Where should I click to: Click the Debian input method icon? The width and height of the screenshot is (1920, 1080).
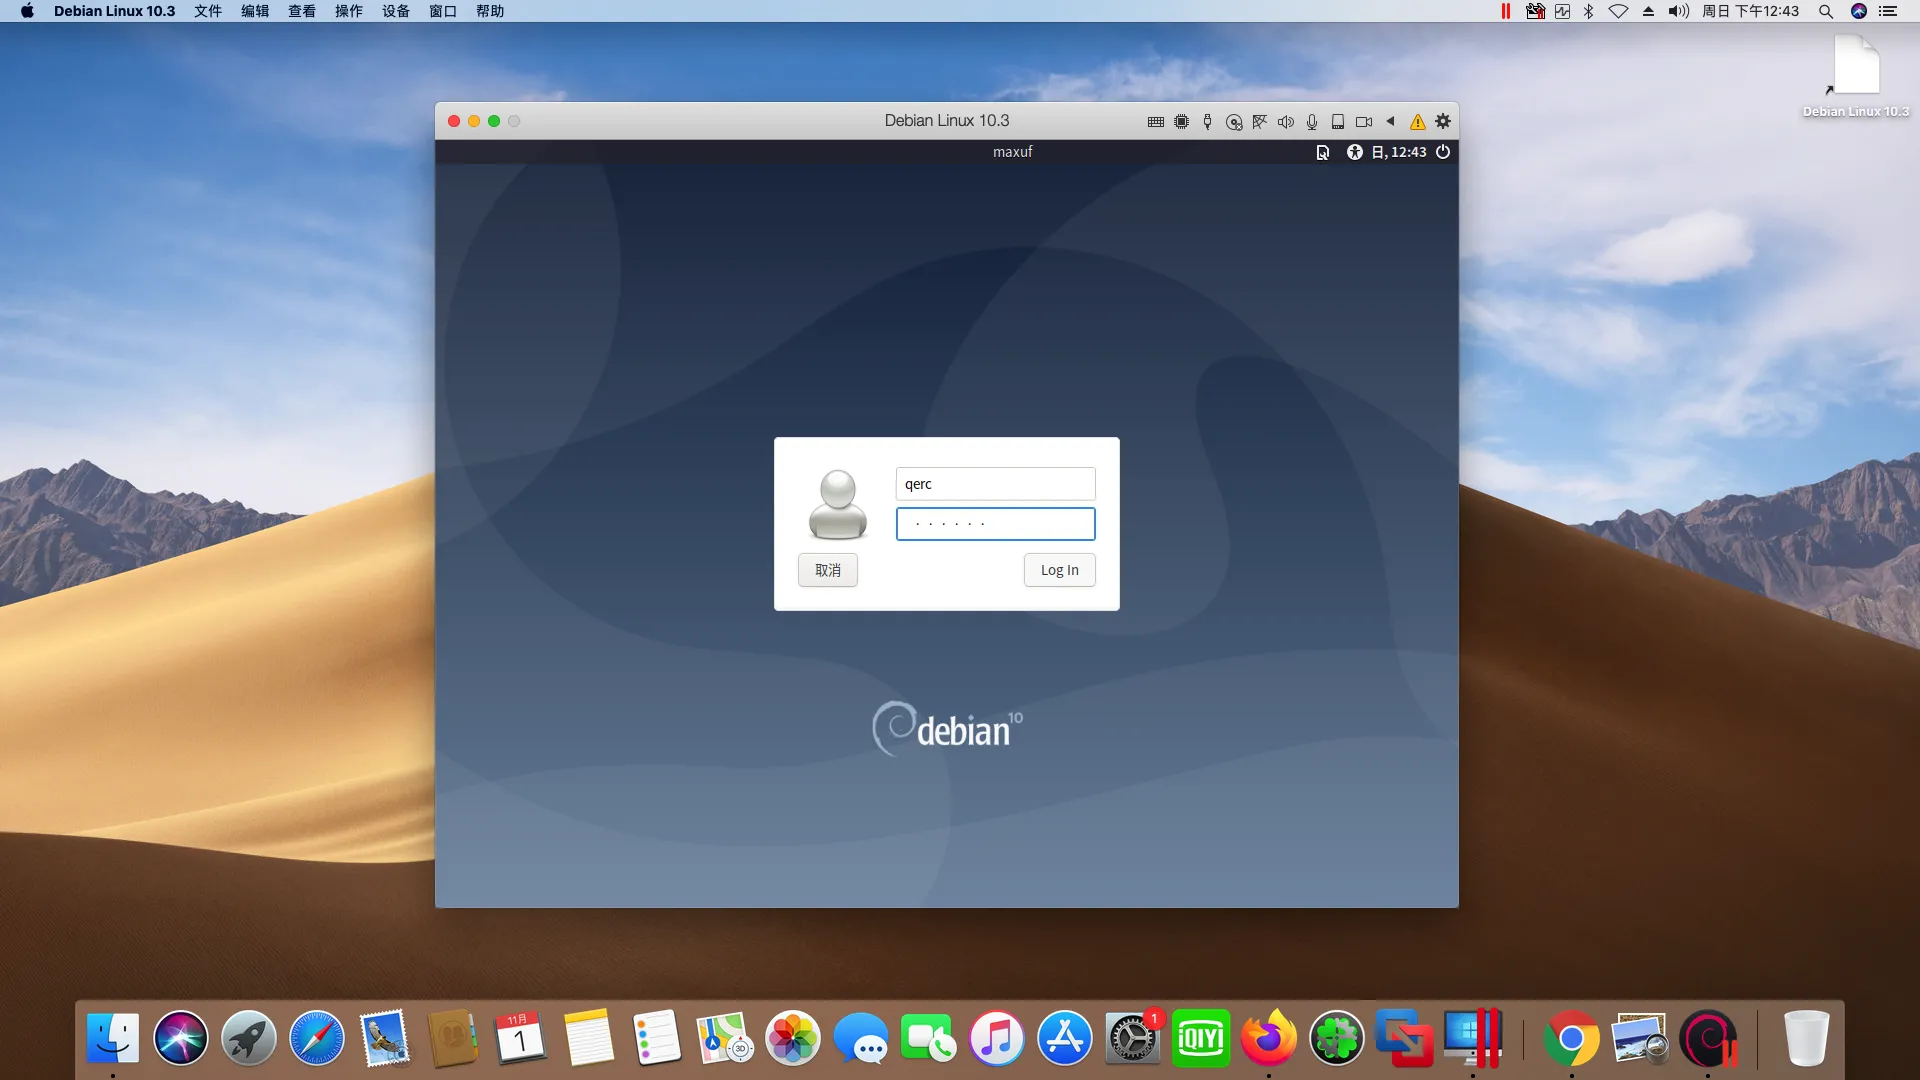tap(1322, 152)
